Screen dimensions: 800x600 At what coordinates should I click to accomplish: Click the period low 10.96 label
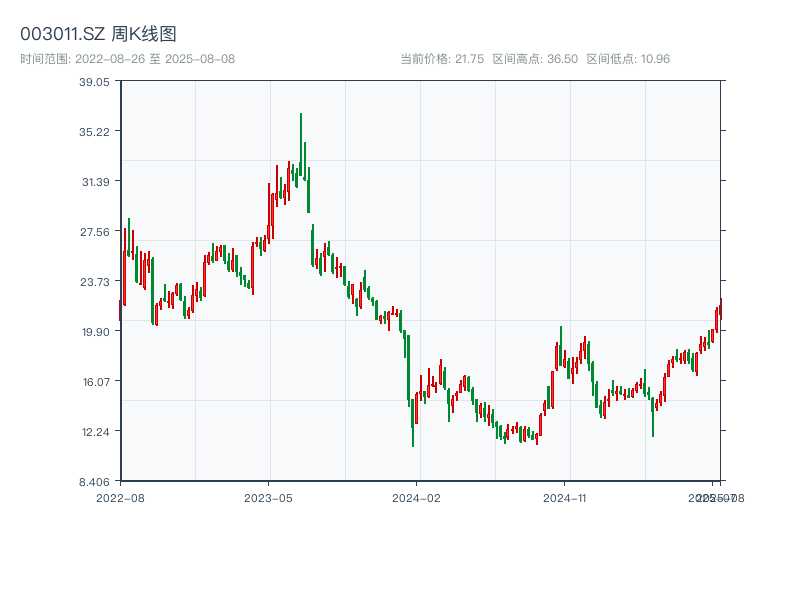pos(628,59)
